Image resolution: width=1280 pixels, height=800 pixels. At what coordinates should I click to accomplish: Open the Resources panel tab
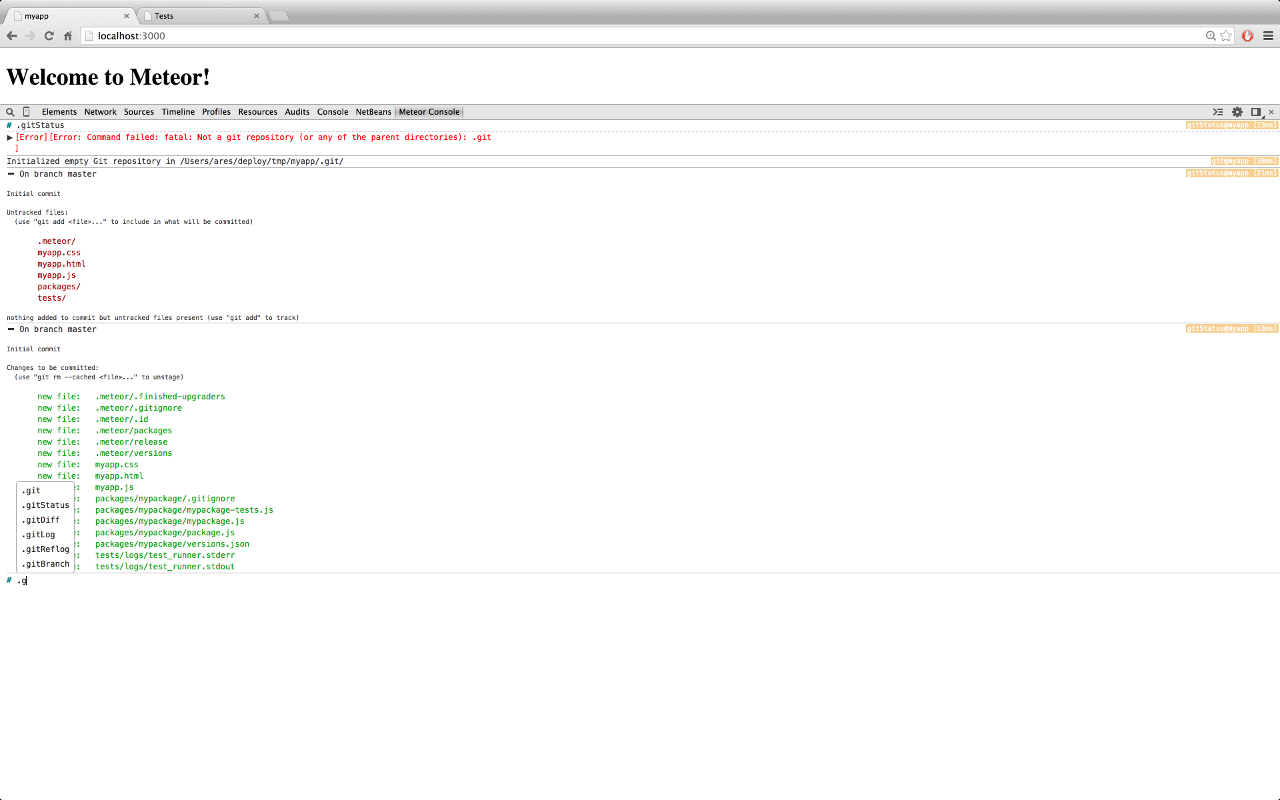(x=257, y=112)
